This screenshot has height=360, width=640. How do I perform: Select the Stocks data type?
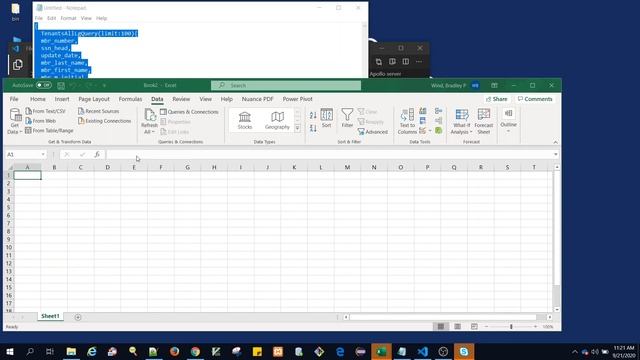coord(245,120)
